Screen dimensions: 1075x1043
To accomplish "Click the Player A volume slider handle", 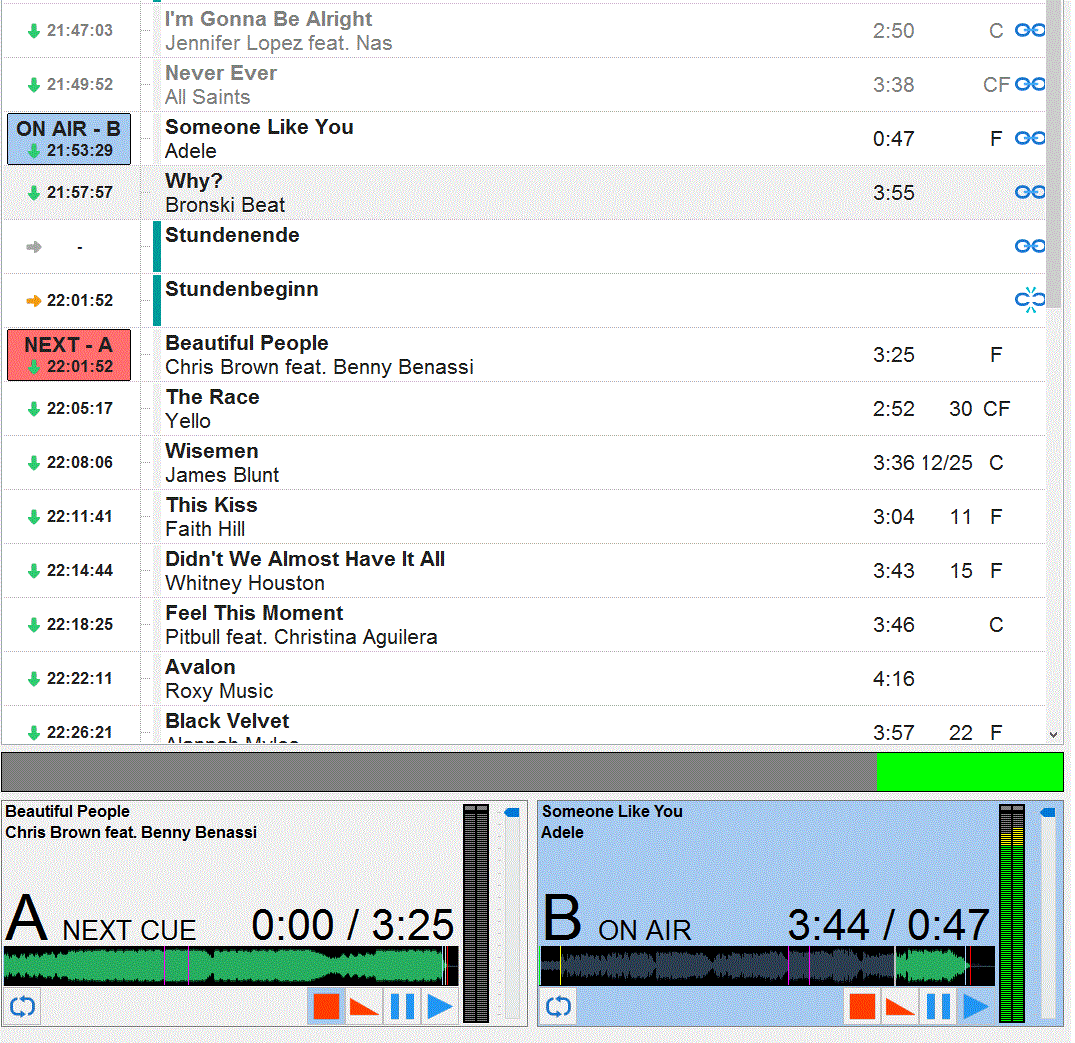I will pos(511,813).
